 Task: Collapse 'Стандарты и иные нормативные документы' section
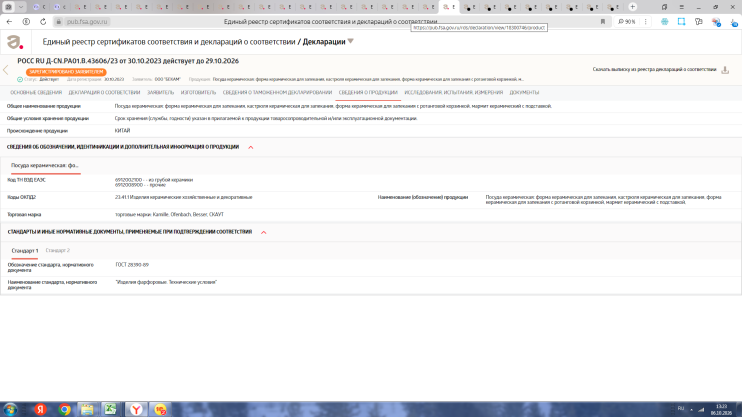pyautogui.click(x=264, y=232)
